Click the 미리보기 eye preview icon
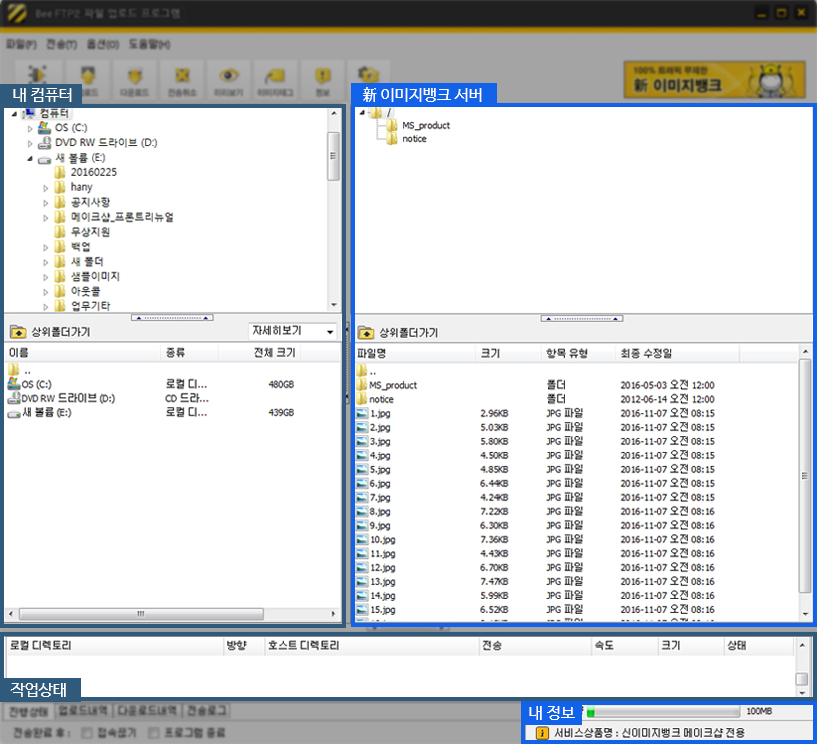The width and height of the screenshot is (817, 744). click(228, 76)
